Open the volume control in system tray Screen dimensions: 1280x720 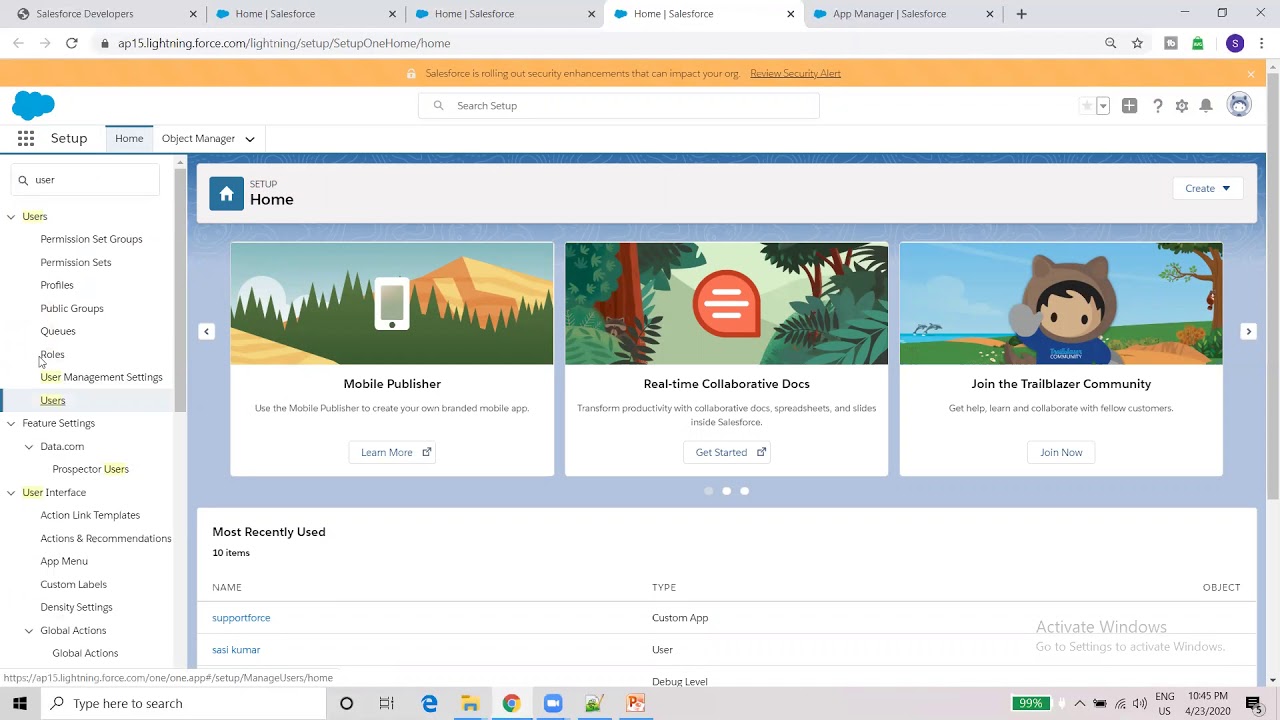coord(1139,704)
